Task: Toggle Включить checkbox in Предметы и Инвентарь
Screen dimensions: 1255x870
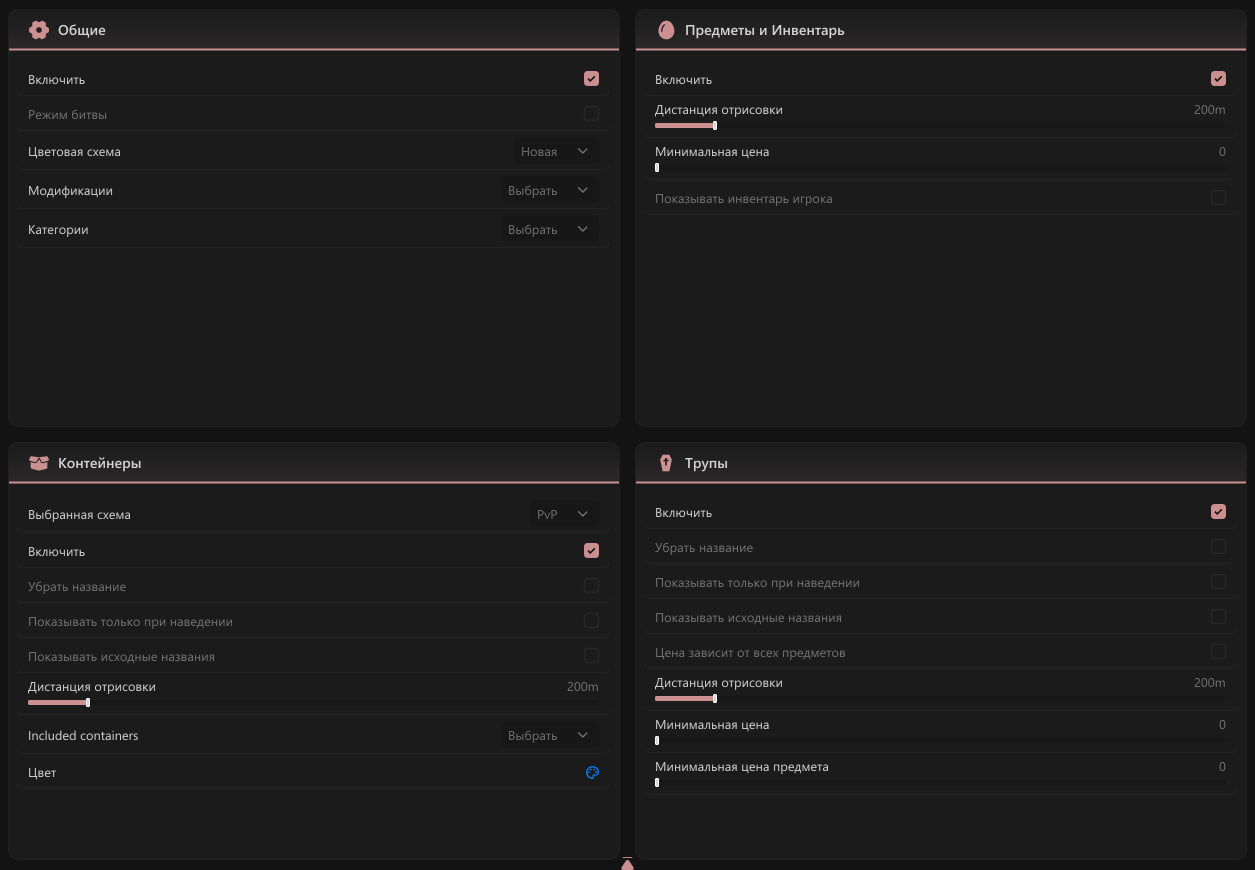Action: pyautogui.click(x=1218, y=79)
